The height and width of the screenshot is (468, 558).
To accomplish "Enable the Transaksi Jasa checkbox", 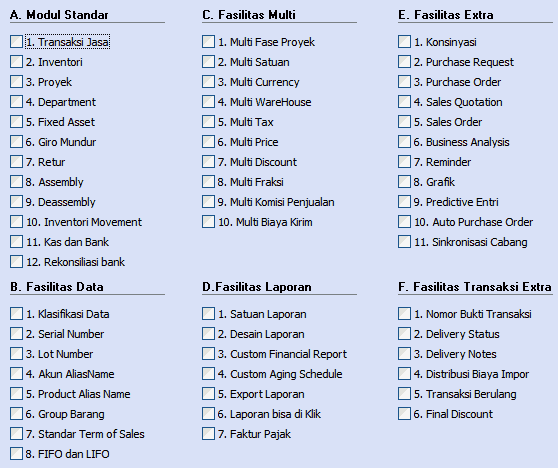I will pyautogui.click(x=16, y=42).
